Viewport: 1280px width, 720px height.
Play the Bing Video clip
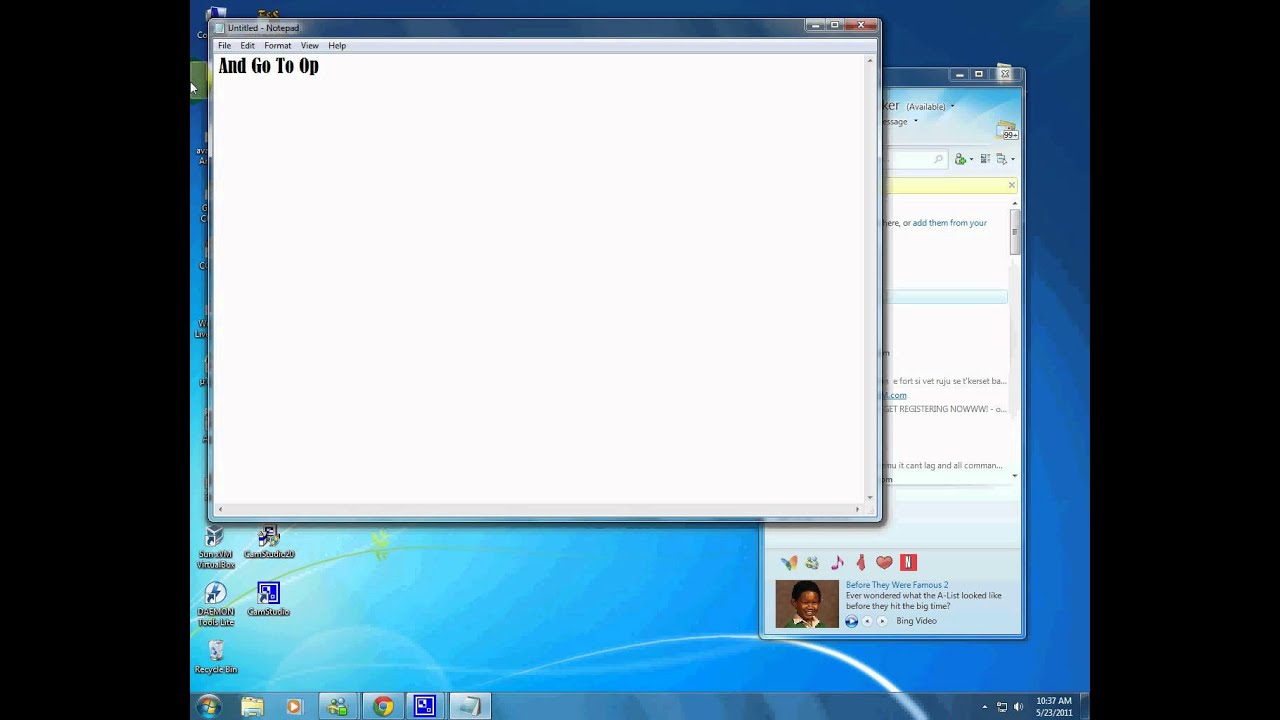851,621
